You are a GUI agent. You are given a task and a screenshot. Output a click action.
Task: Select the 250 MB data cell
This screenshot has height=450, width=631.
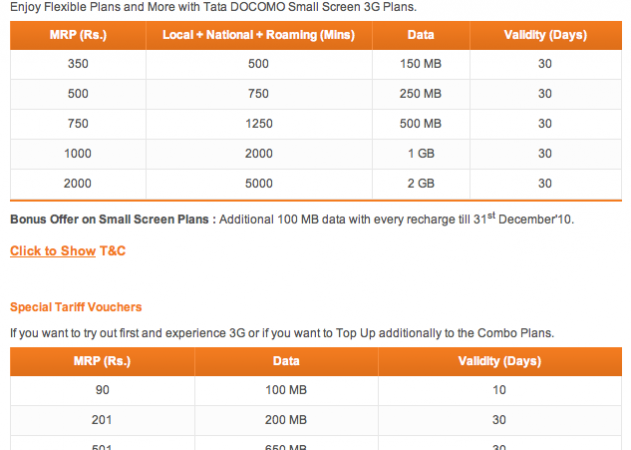(x=421, y=94)
